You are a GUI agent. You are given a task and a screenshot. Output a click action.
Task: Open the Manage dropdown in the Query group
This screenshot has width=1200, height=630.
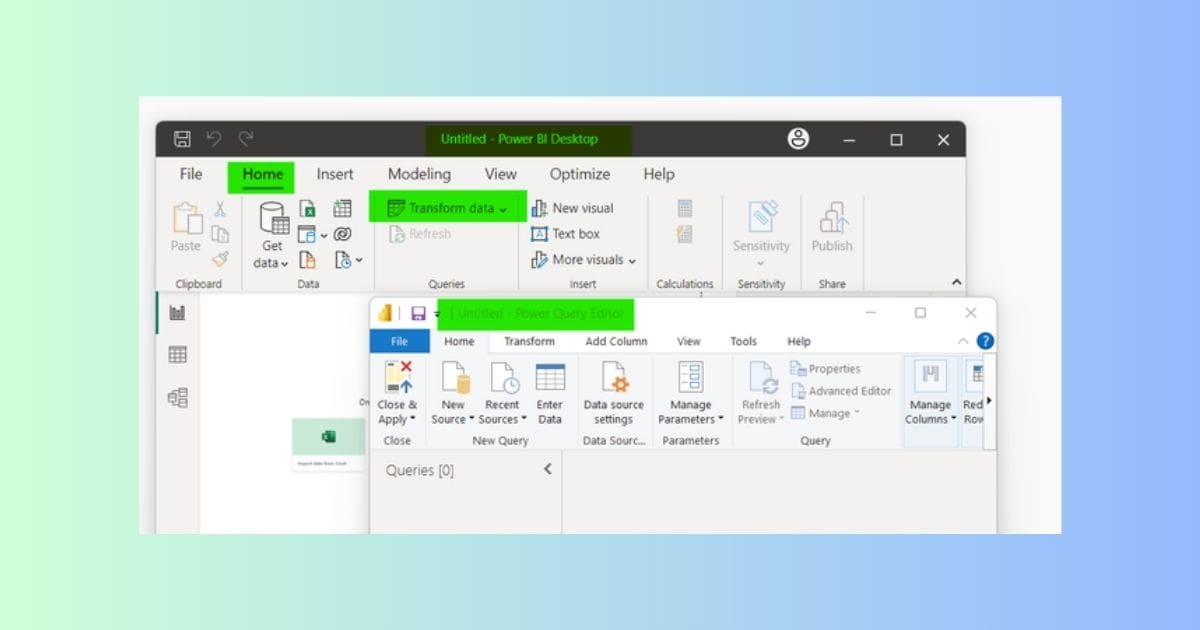857,414
